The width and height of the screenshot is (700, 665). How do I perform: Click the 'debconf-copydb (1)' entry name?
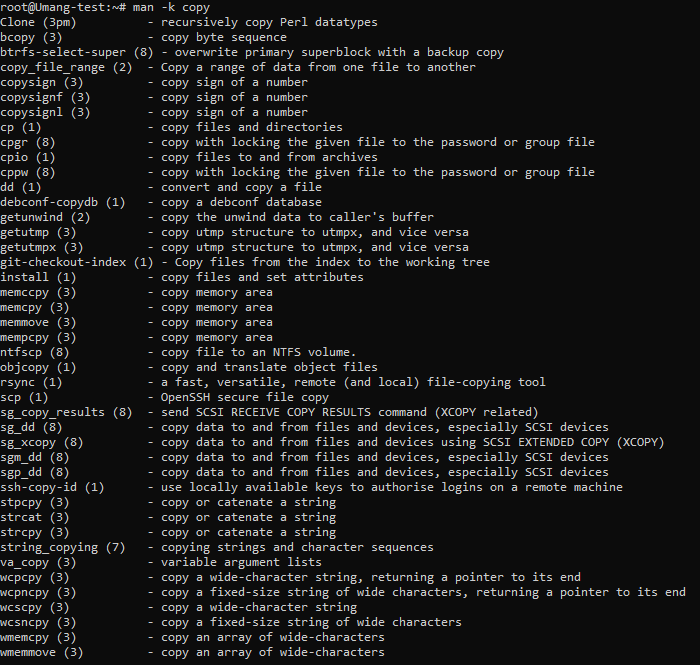coord(62,202)
